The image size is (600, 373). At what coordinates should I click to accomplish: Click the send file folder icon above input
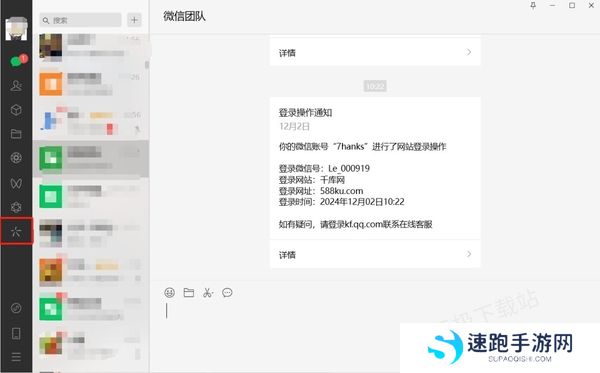pyautogui.click(x=189, y=293)
